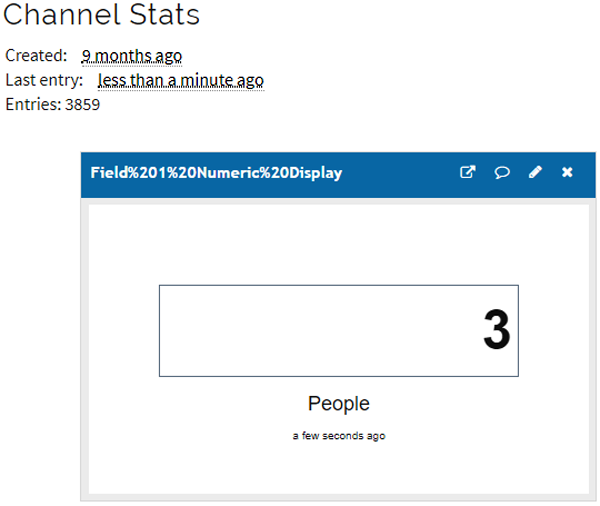Click white widget area below the timestamp
600x506 pixels.
[338, 468]
